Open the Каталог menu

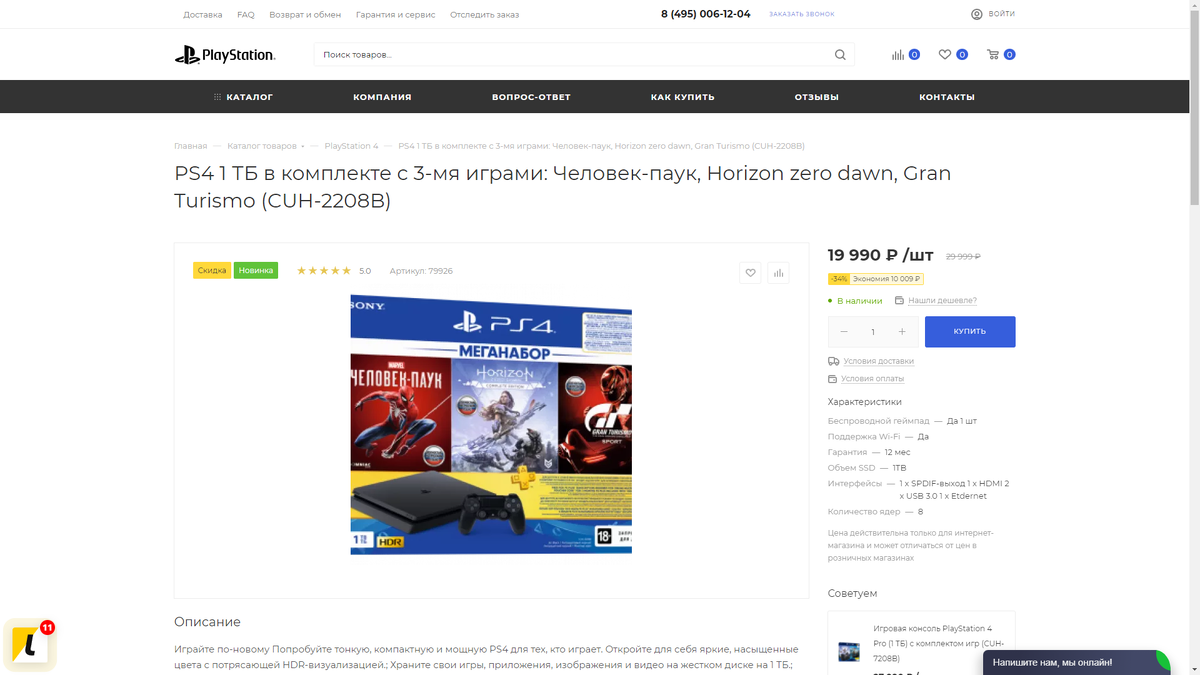[x=243, y=97]
